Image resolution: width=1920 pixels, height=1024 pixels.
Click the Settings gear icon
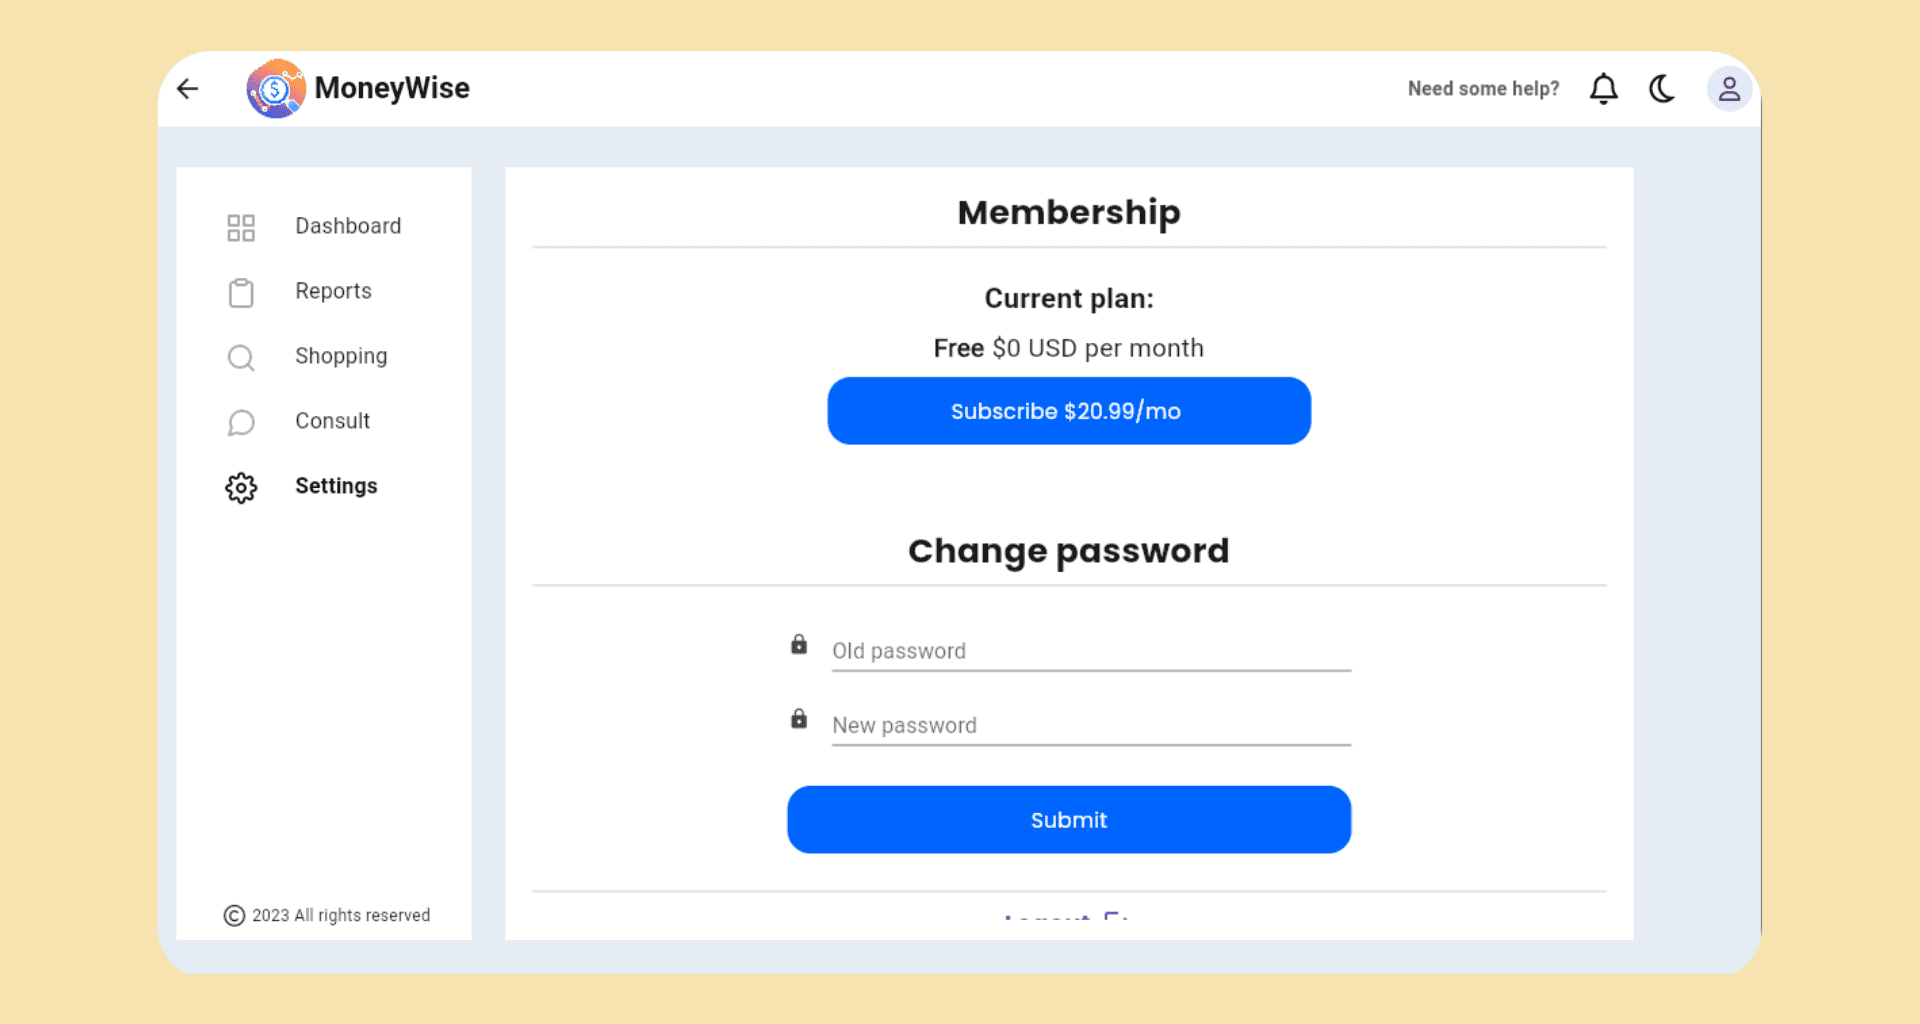tap(241, 487)
